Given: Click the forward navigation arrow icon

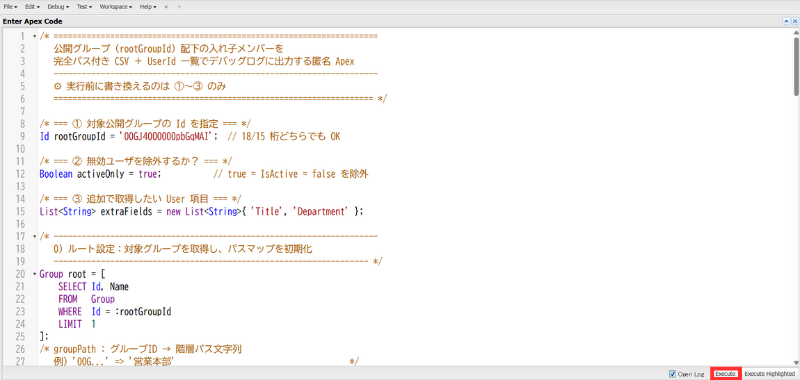Looking at the screenshot, I should tap(179, 7).
